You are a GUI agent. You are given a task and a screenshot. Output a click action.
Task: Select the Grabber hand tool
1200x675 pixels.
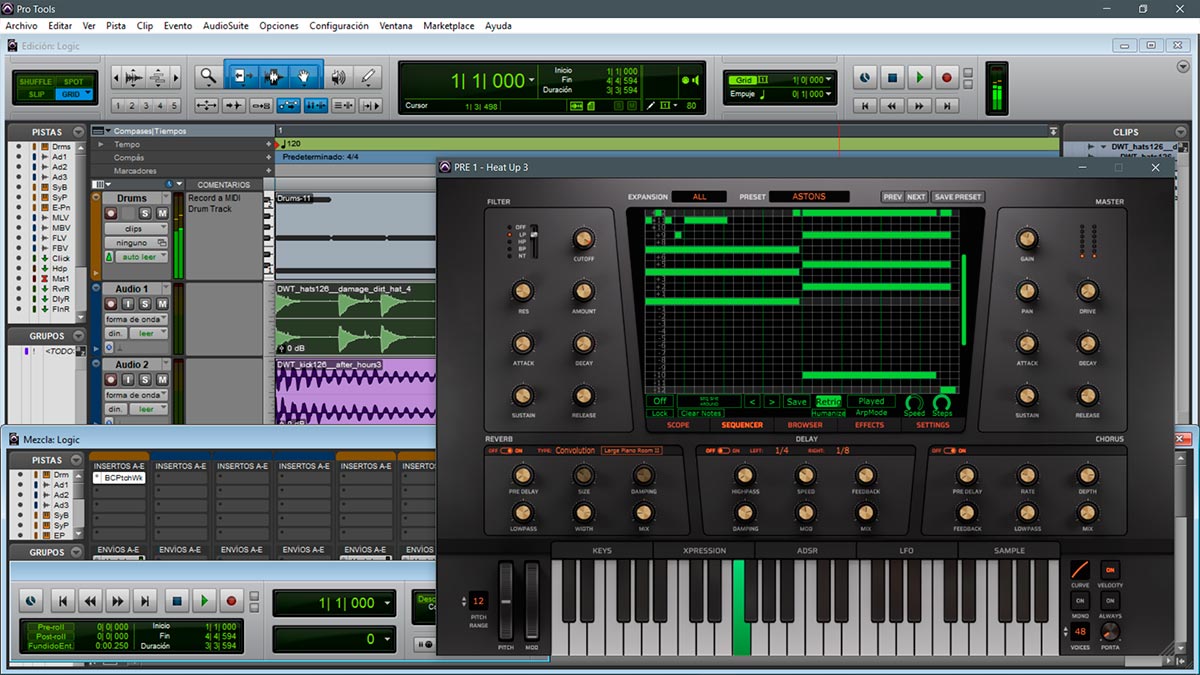(x=304, y=76)
